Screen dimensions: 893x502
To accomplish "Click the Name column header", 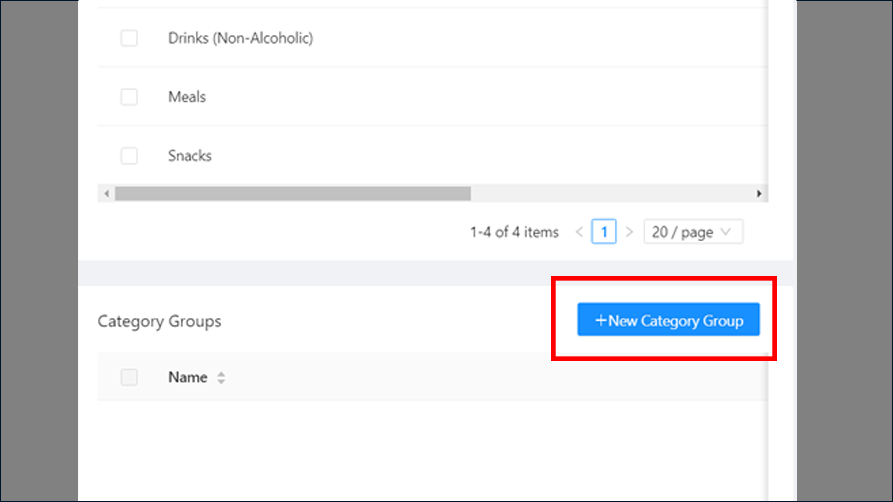I will pos(187,377).
